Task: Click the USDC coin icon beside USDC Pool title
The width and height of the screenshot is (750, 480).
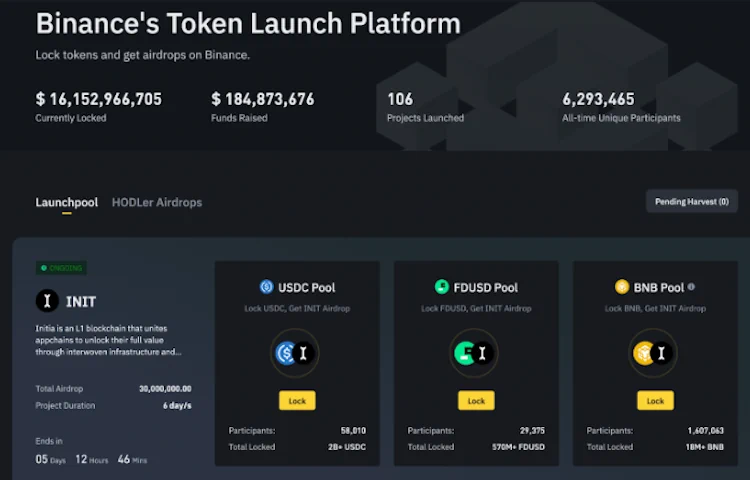Action: coord(266,287)
